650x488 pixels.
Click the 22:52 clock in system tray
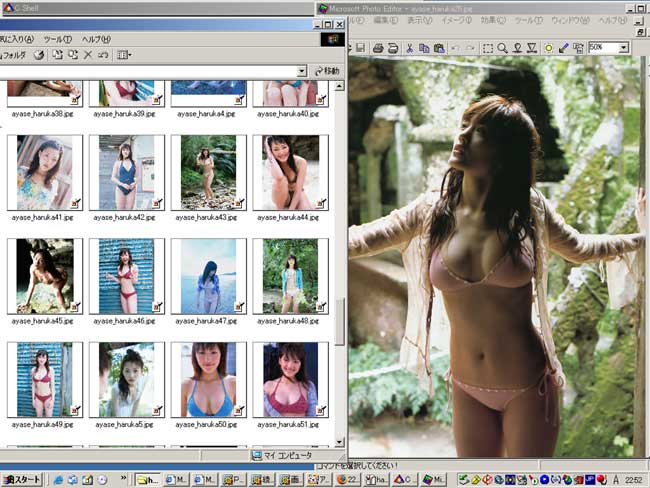(x=633, y=480)
